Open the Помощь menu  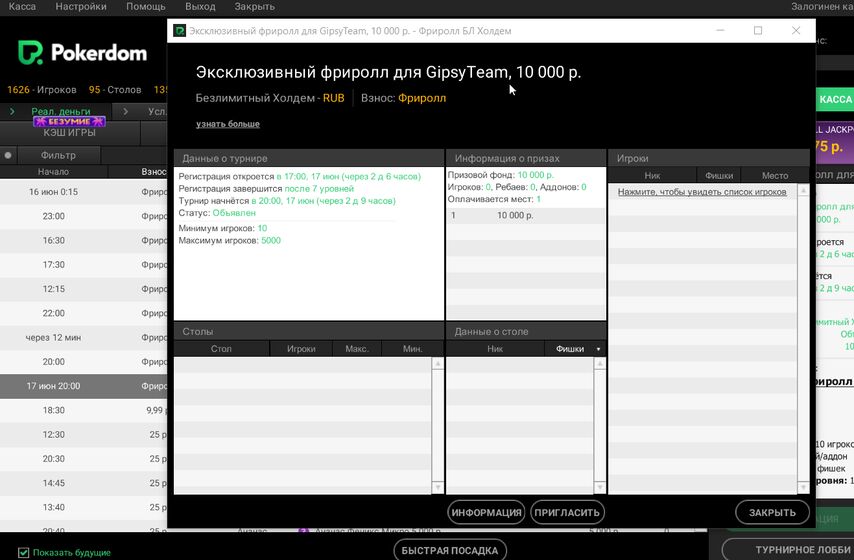coord(146,7)
